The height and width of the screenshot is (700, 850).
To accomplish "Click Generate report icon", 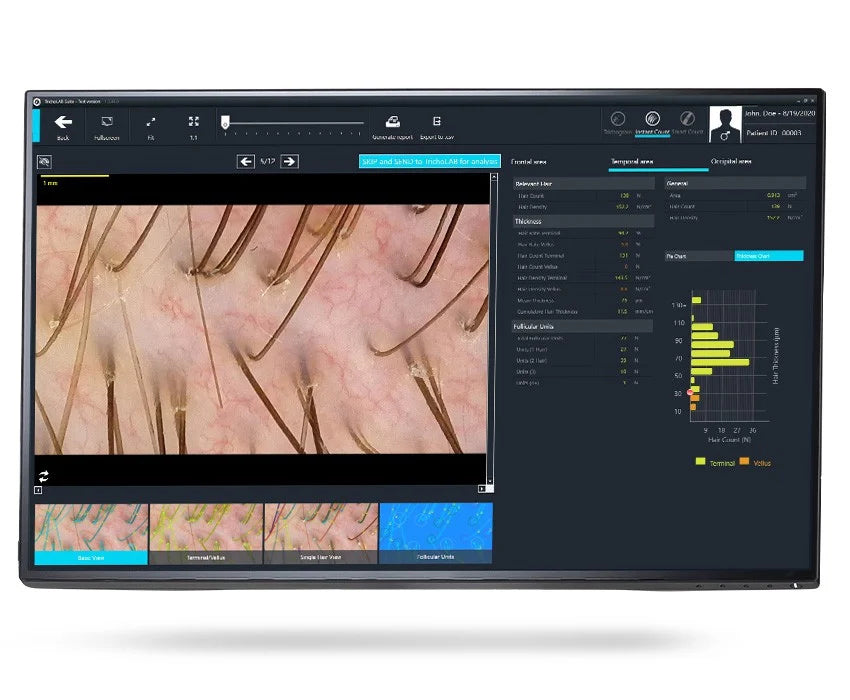I will 392,122.
